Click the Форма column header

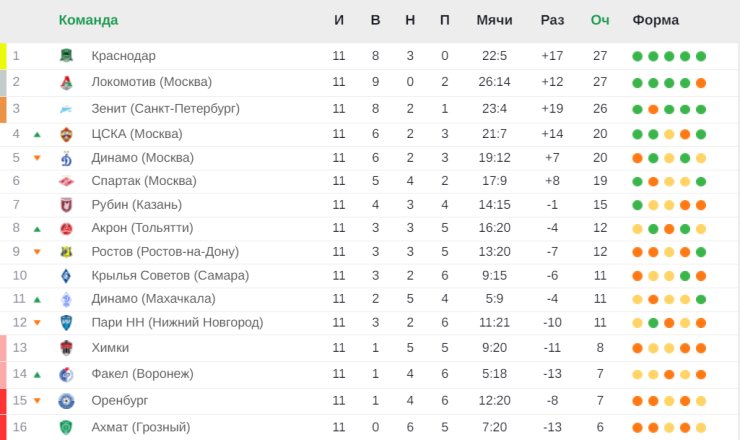(x=656, y=20)
